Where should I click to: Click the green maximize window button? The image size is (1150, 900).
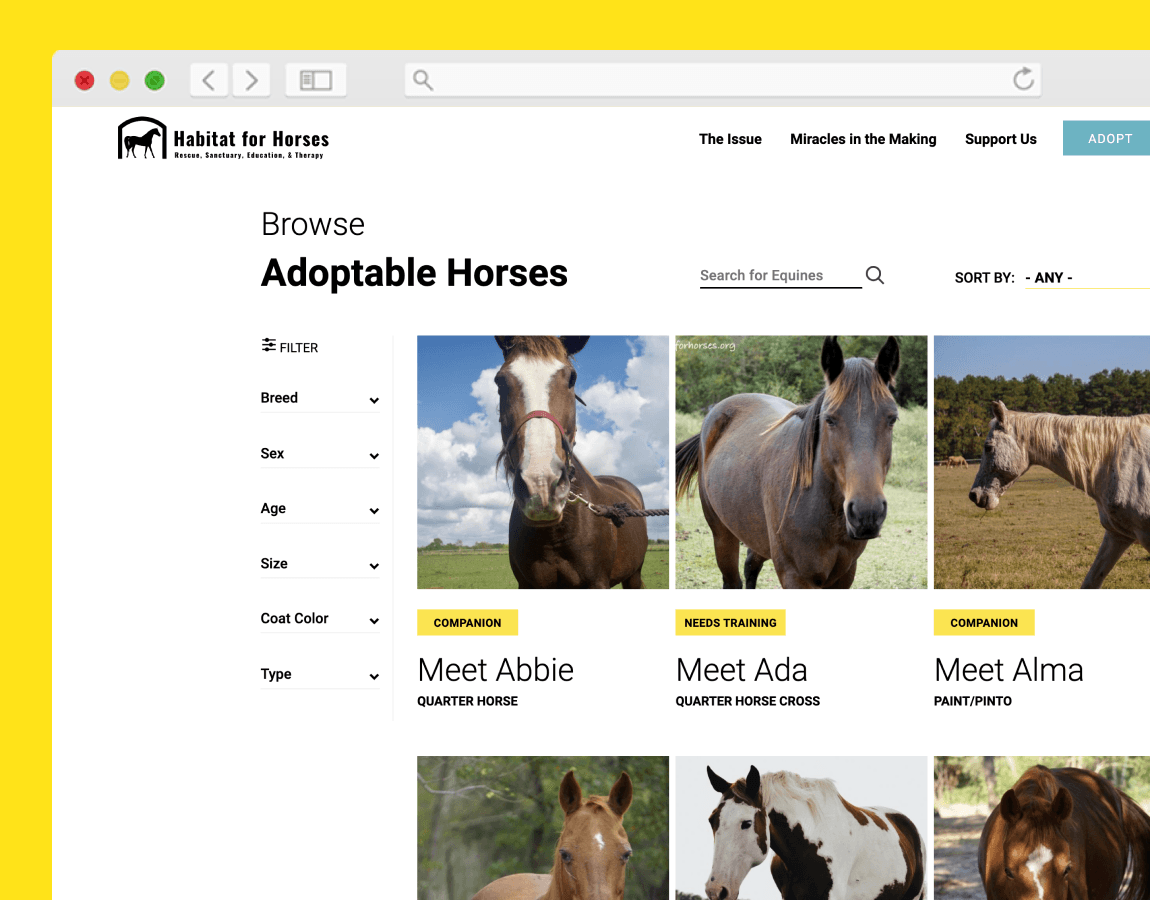[155, 80]
